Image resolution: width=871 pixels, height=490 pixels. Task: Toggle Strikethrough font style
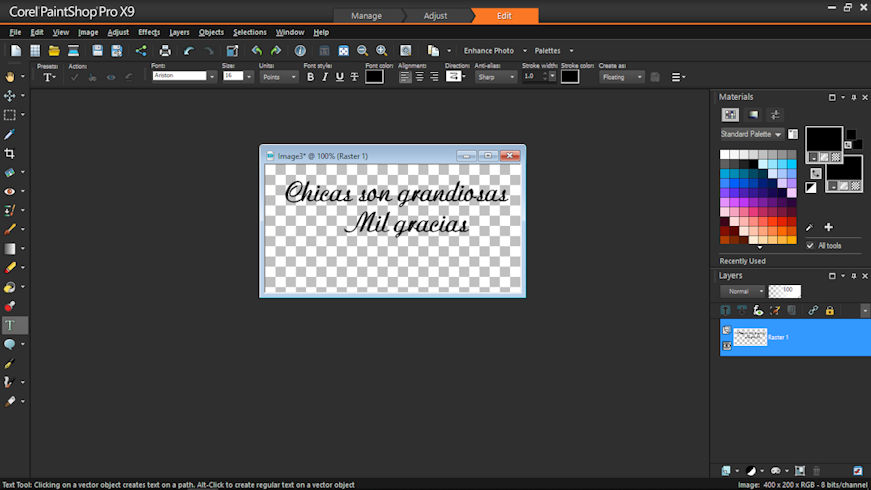354,77
